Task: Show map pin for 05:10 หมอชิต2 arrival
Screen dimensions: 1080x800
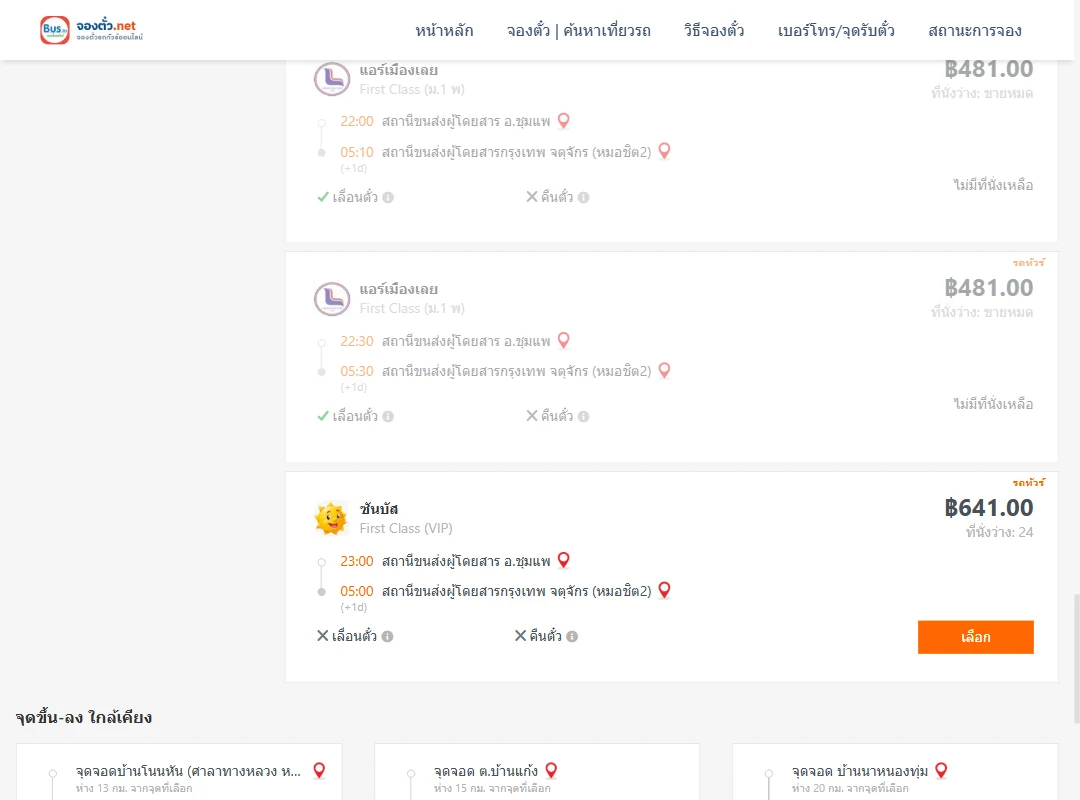Action: tap(664, 151)
